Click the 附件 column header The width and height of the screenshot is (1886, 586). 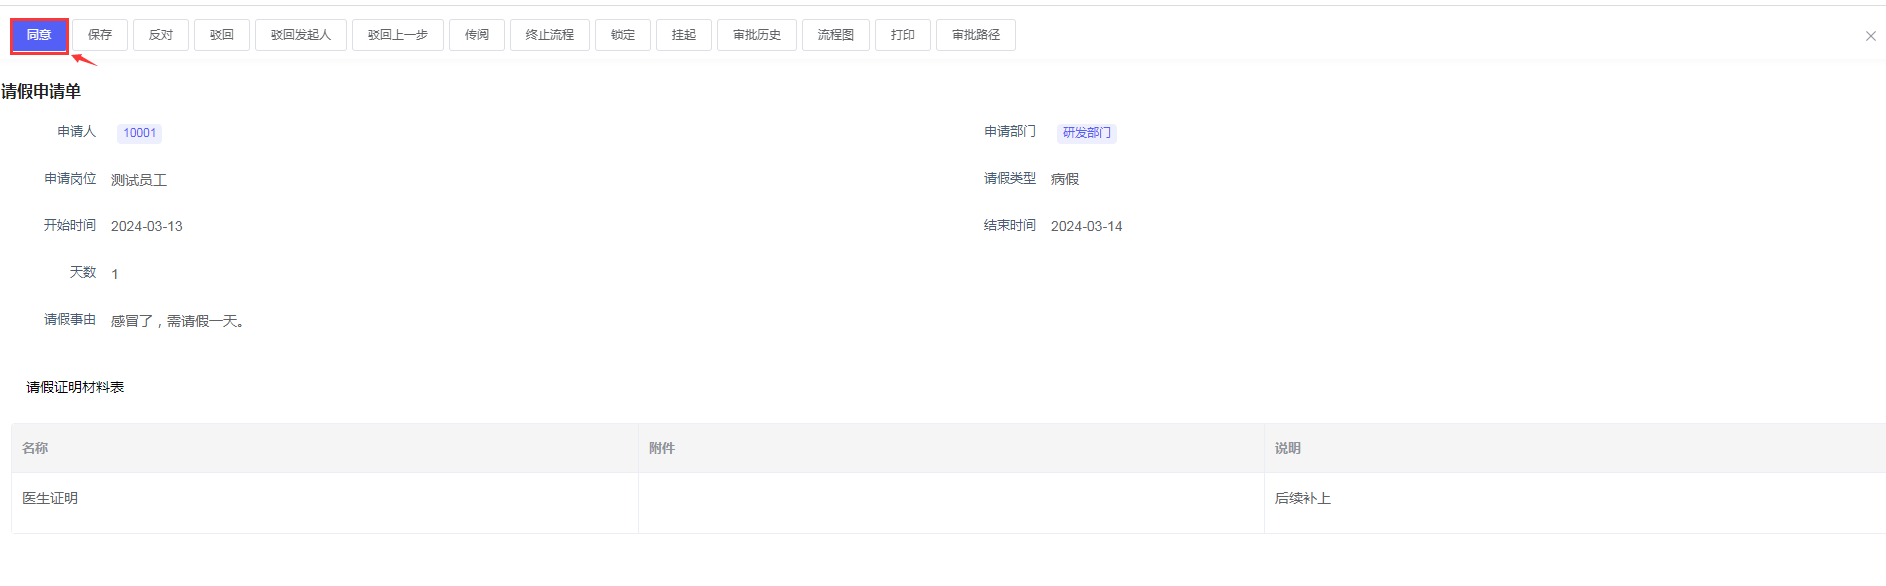click(661, 448)
